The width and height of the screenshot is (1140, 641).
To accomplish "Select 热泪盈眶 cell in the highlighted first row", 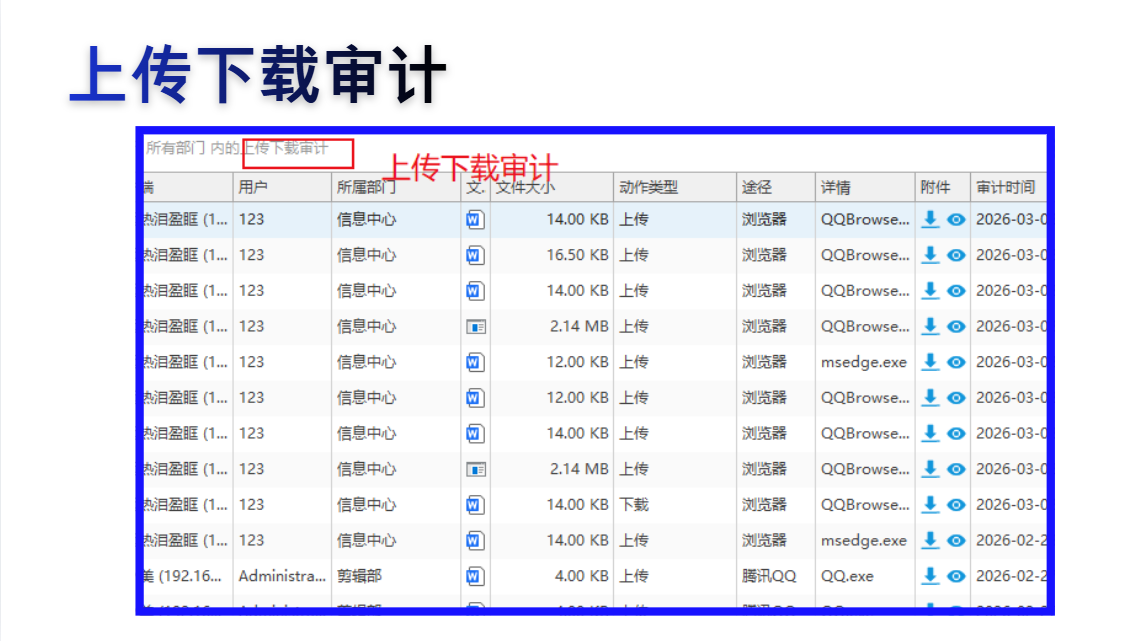I will 188,219.
